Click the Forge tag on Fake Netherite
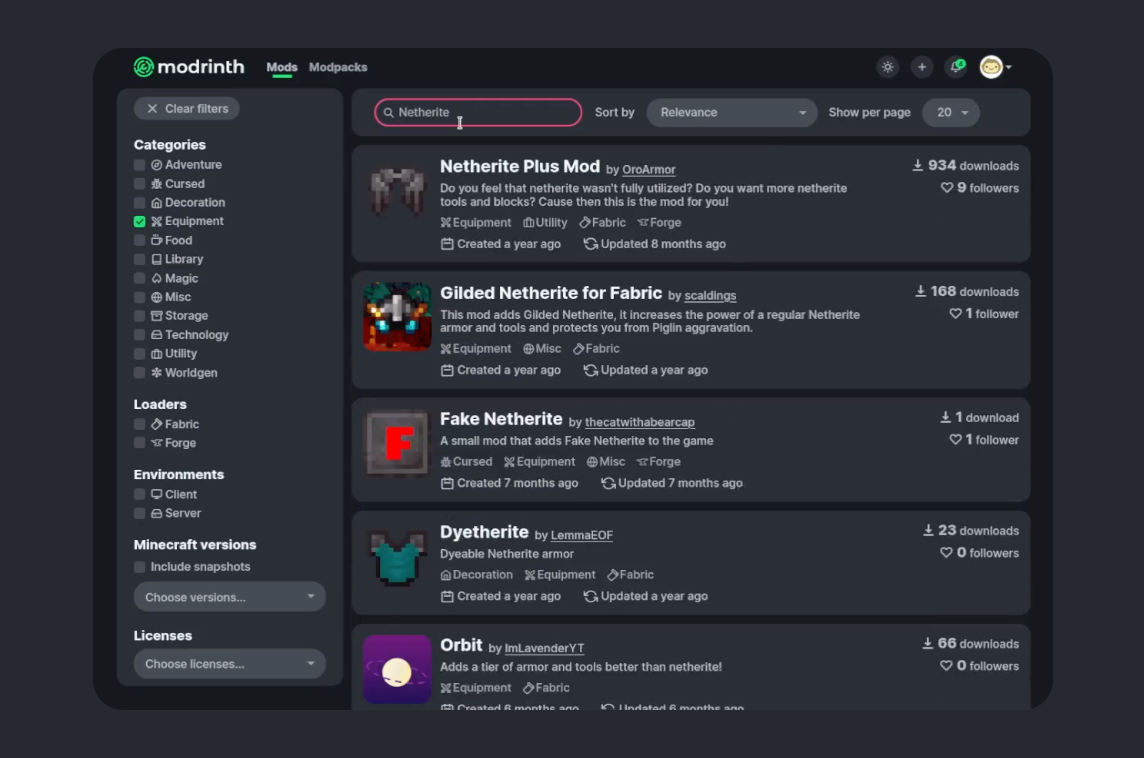Image resolution: width=1144 pixels, height=758 pixels. 658,462
